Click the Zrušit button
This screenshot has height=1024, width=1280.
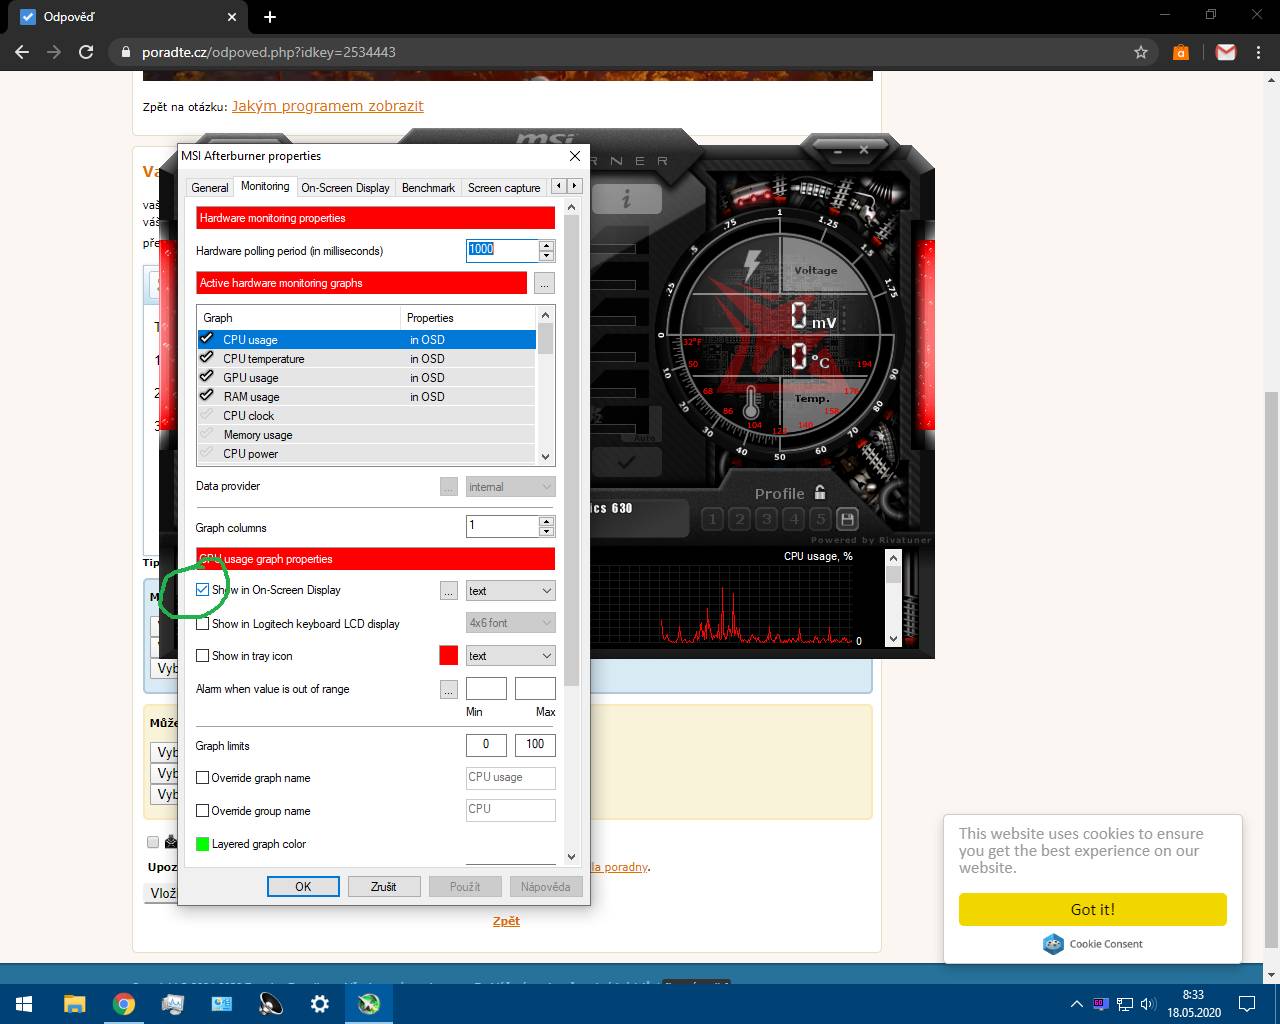[x=383, y=887]
